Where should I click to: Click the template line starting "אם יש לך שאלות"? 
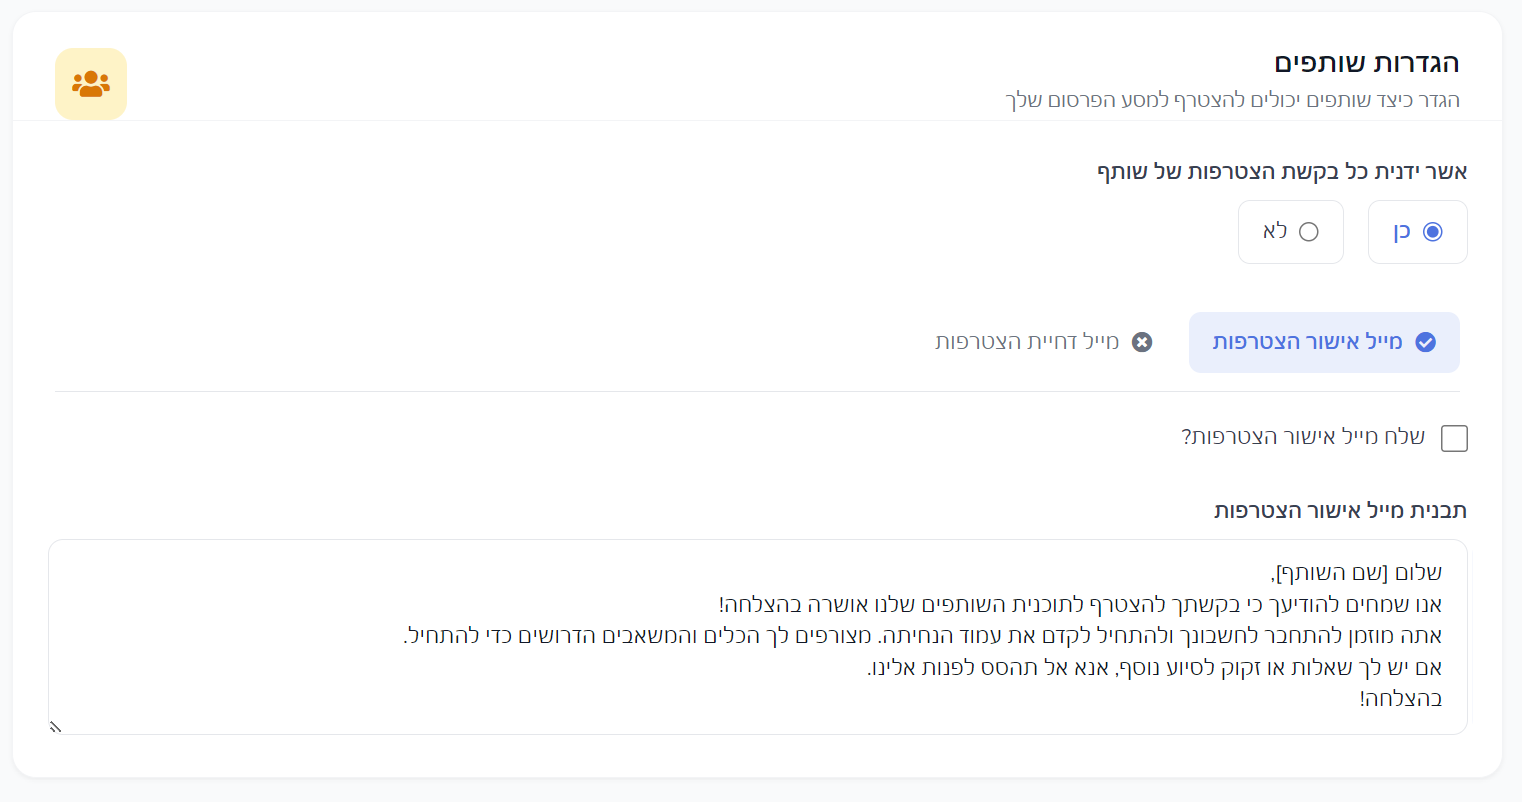[x=1154, y=667]
